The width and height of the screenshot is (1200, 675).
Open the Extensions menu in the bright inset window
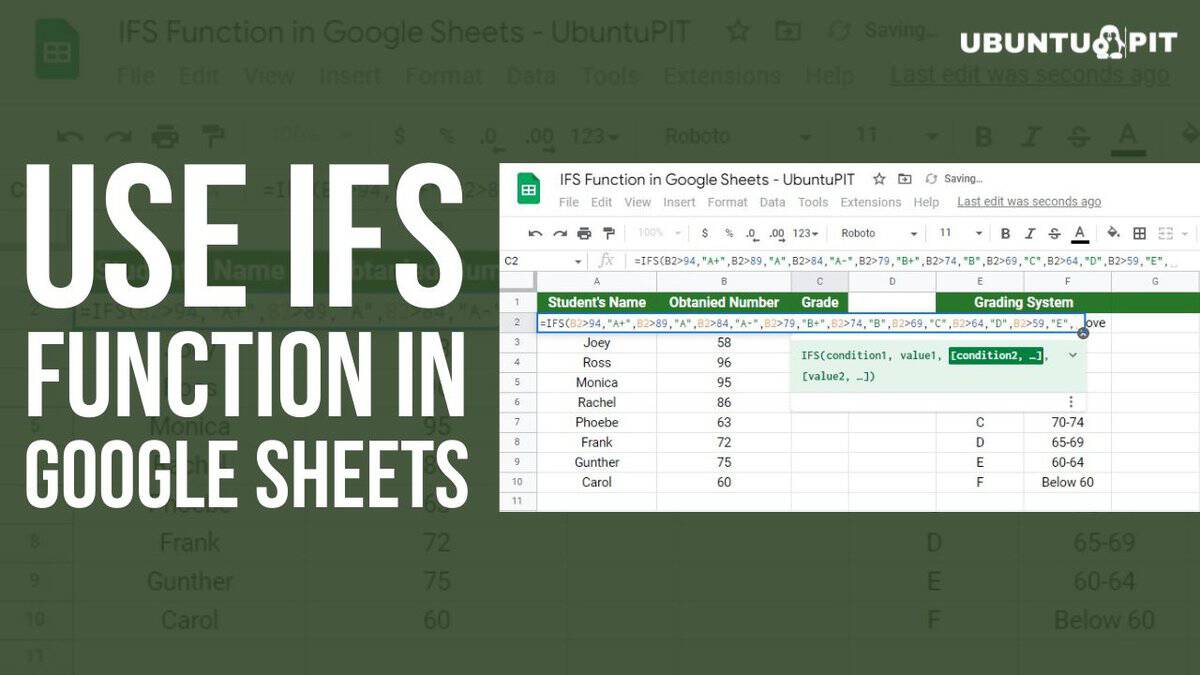coord(871,202)
